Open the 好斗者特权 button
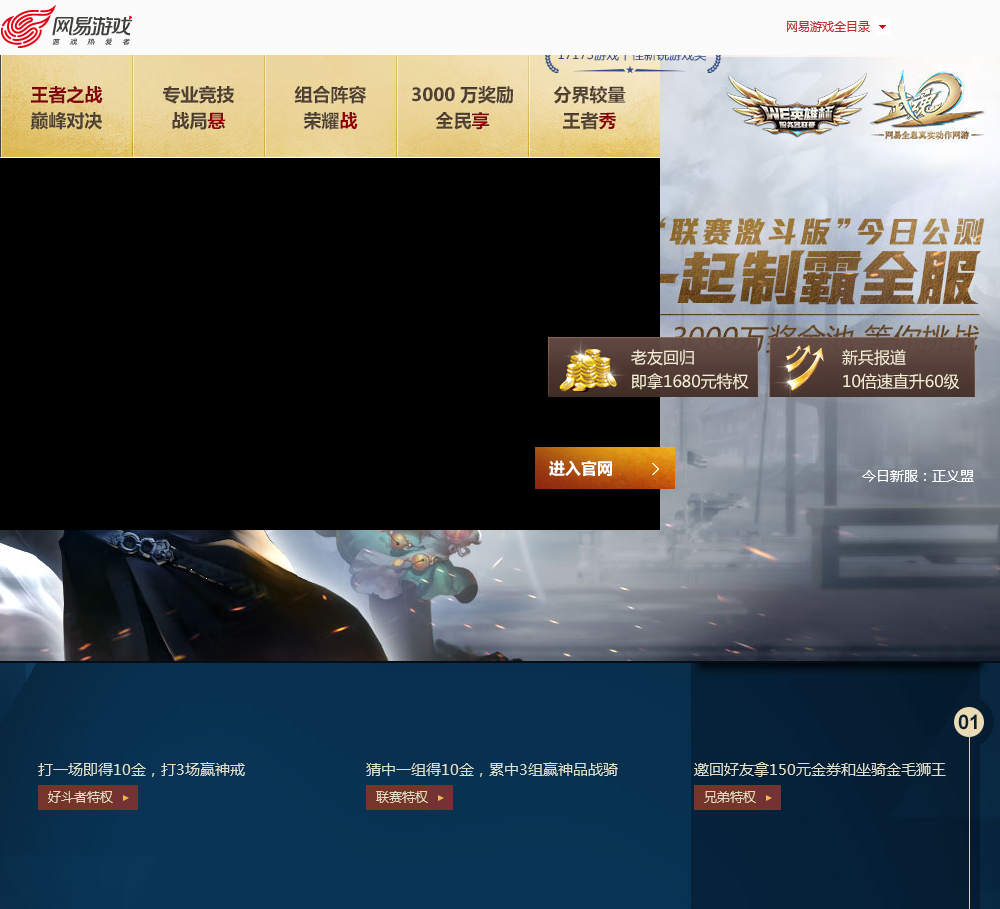The height and width of the screenshot is (909, 1000). [x=88, y=797]
